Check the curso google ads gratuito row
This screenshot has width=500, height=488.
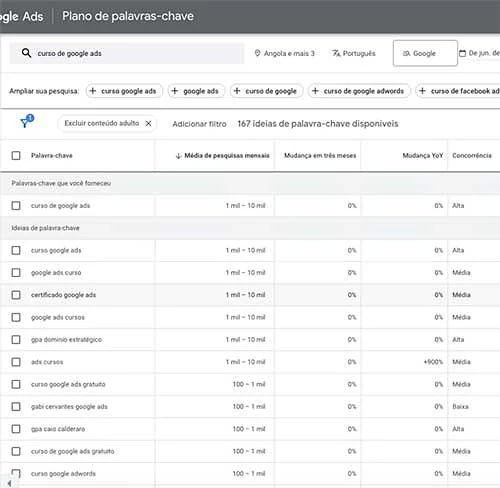pos(16,384)
